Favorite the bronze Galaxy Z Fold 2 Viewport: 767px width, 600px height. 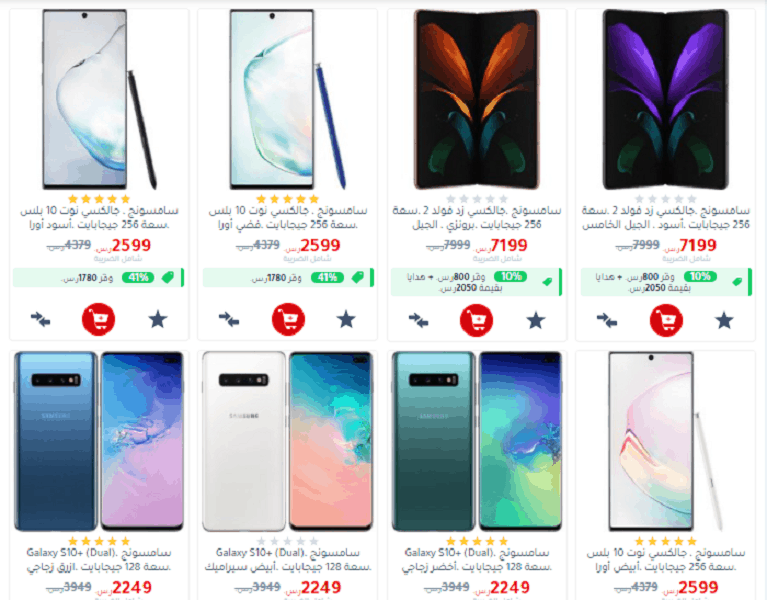[x=536, y=321]
